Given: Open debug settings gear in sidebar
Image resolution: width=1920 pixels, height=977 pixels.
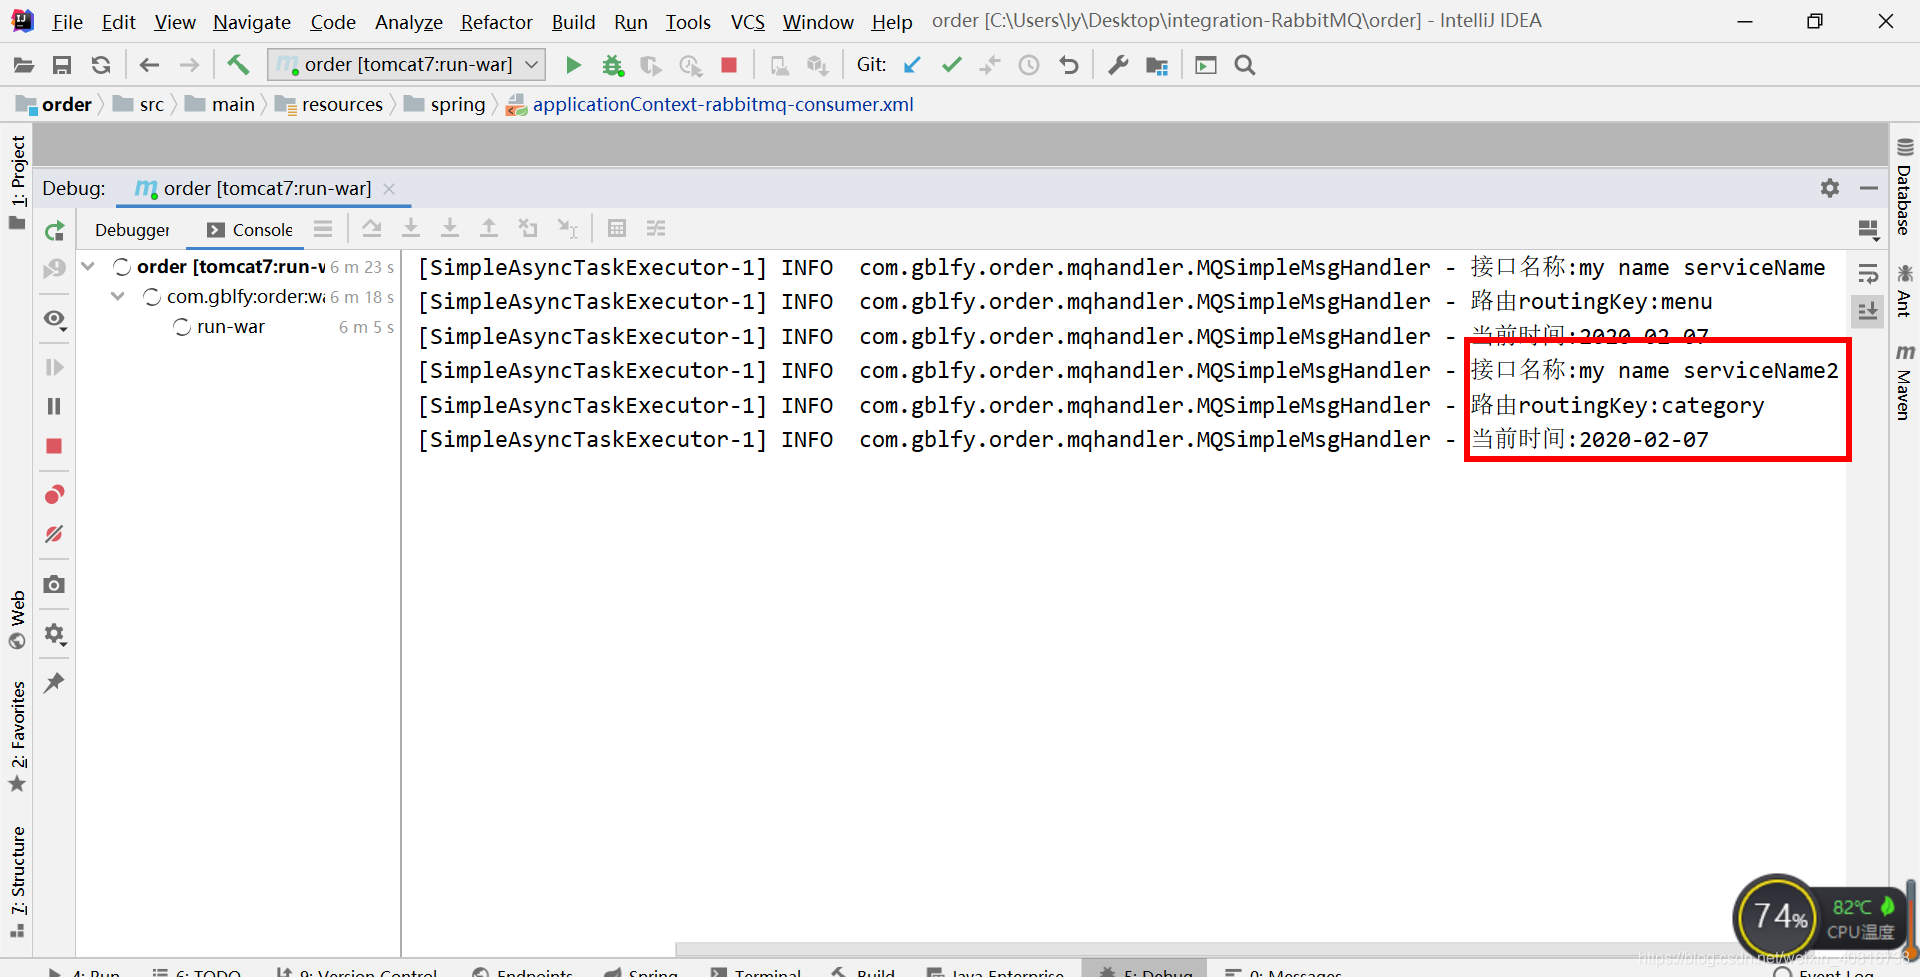Looking at the screenshot, I should pos(54,634).
